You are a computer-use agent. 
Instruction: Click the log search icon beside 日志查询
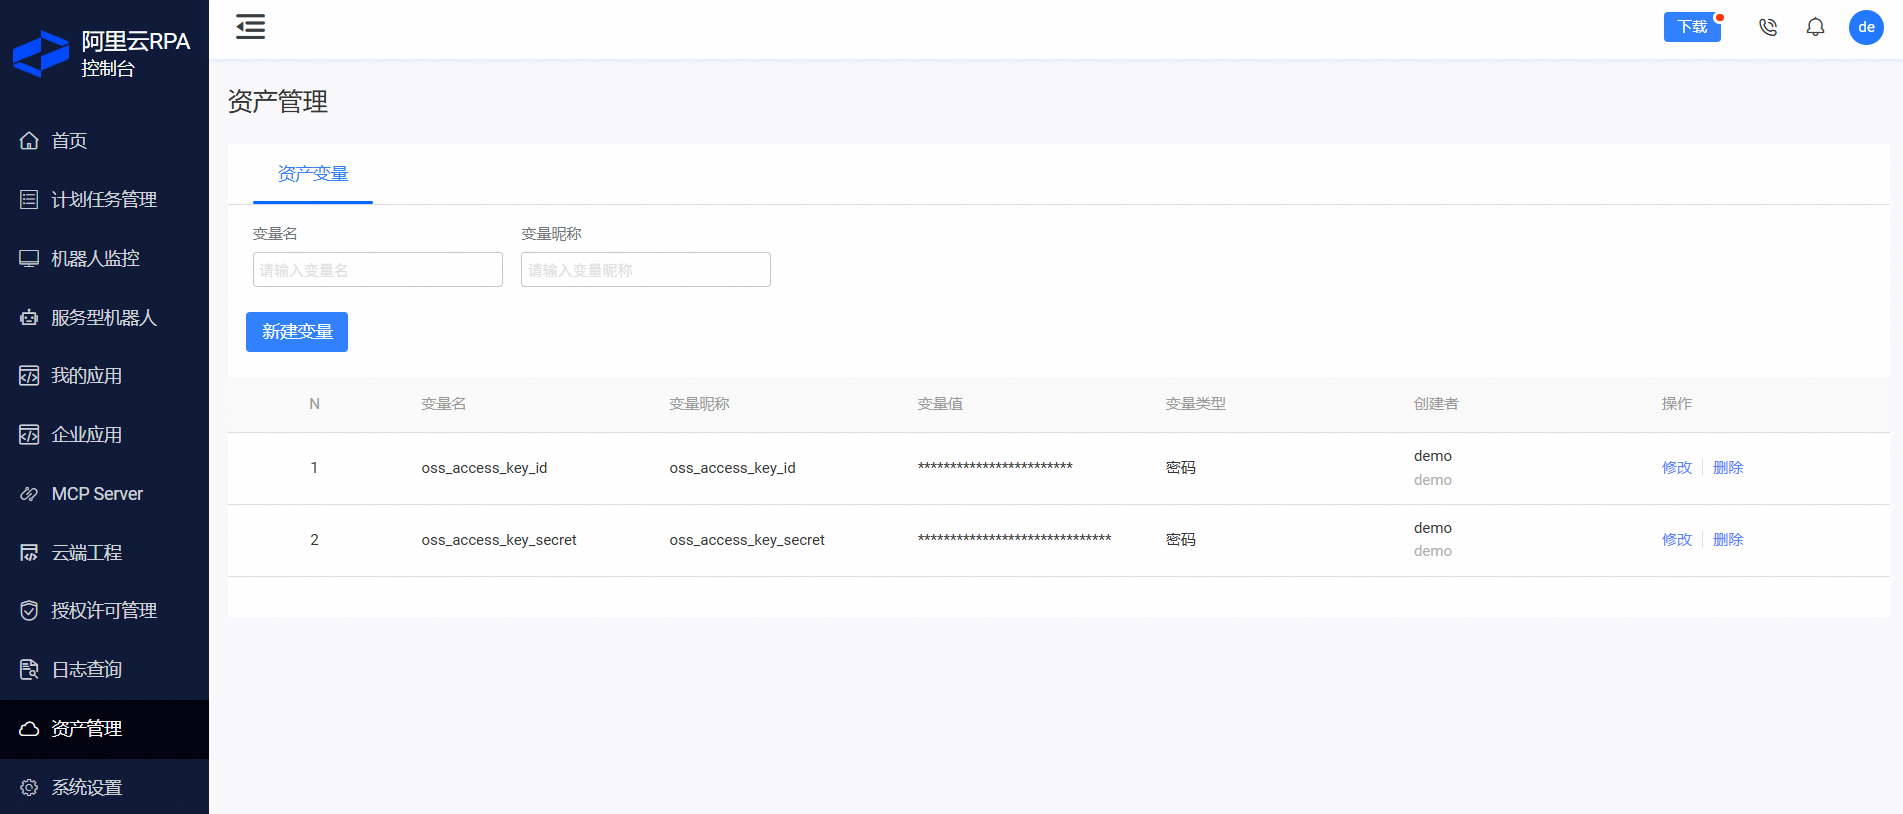click(29, 670)
